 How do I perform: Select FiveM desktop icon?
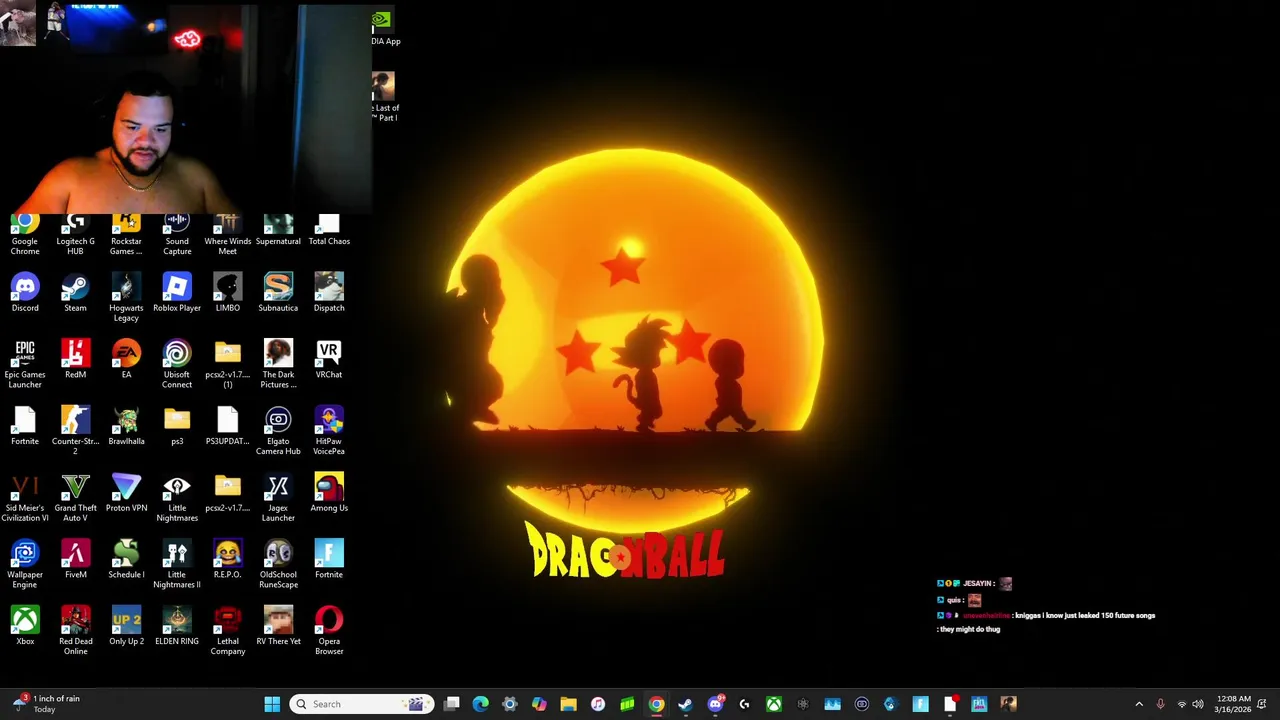pos(75,559)
